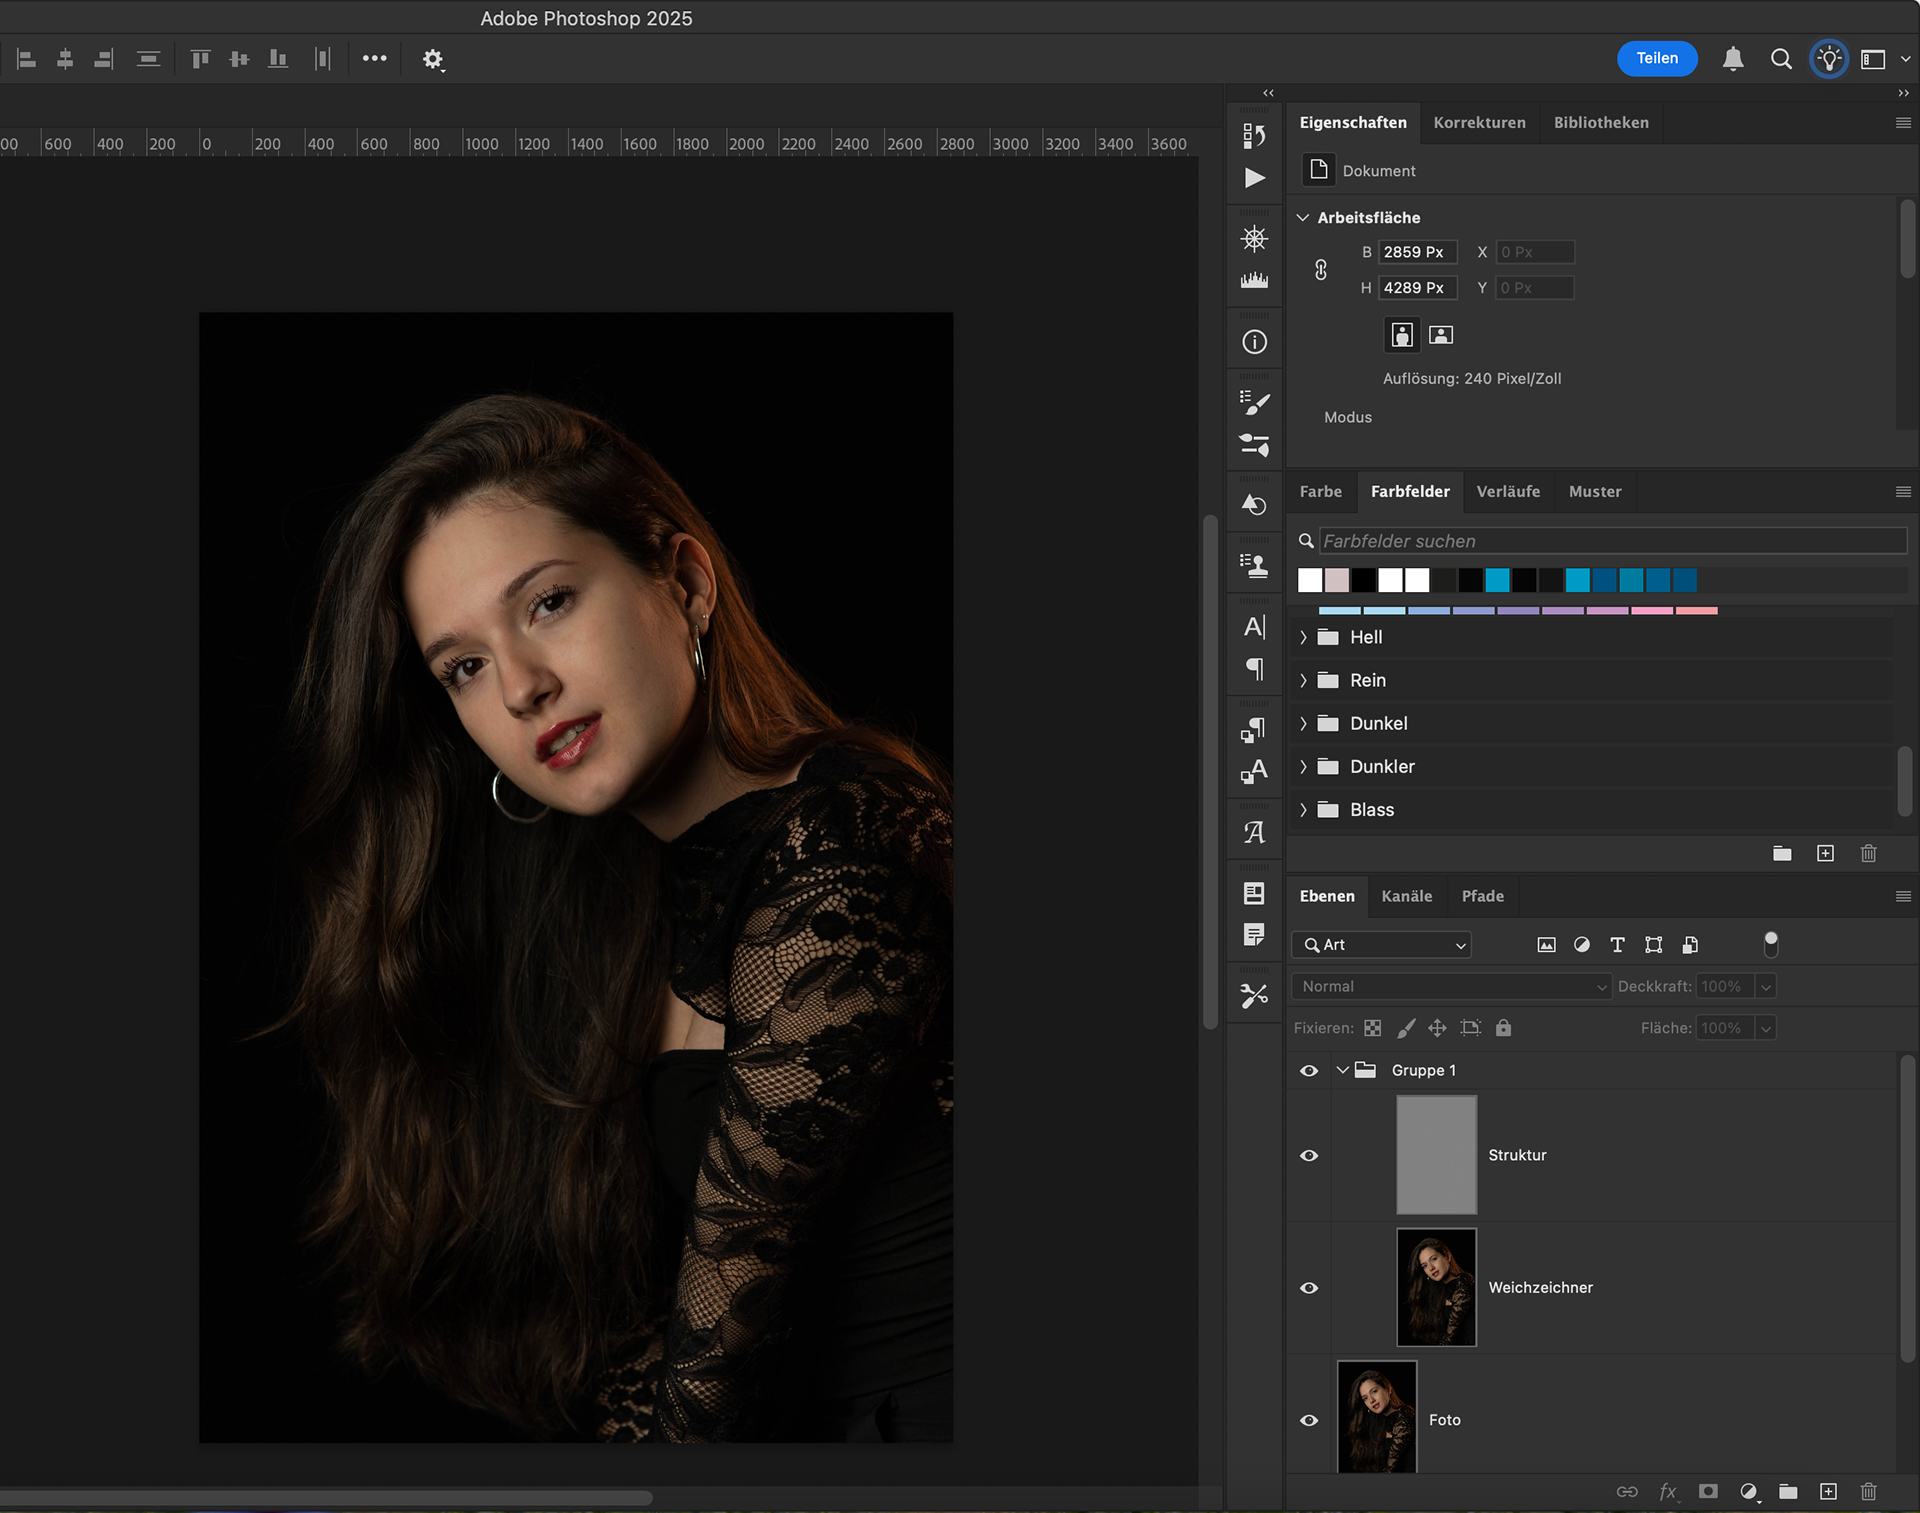Viewport: 1920px width, 1513px height.
Task: Open the Info panel icon
Action: pyautogui.click(x=1254, y=342)
